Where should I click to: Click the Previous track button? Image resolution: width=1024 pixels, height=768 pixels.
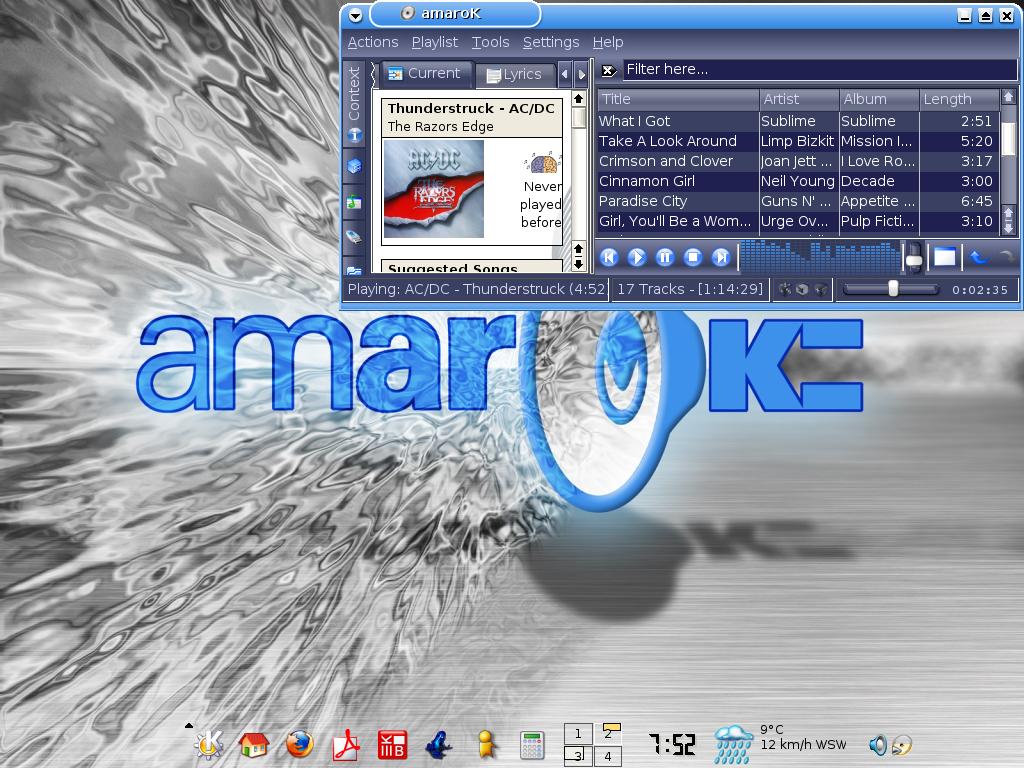(608, 258)
